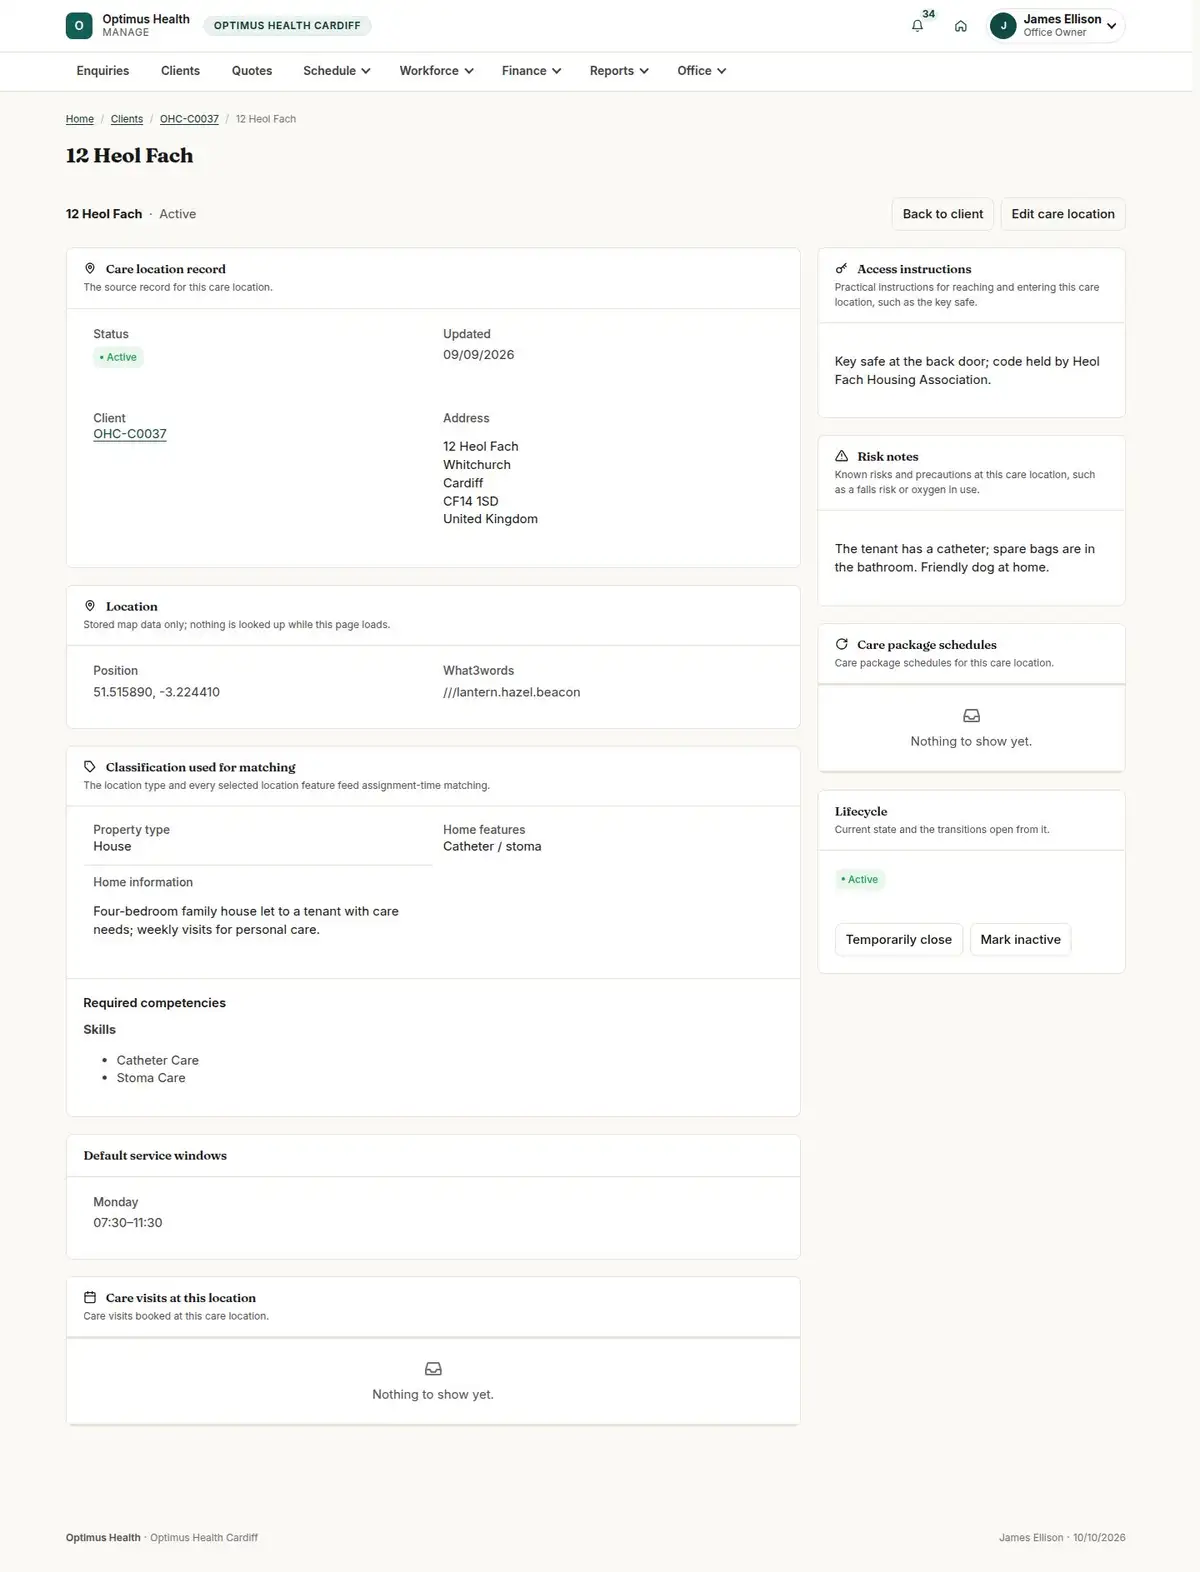Click the home icon in header
This screenshot has height=1572, width=1200.
point(960,26)
